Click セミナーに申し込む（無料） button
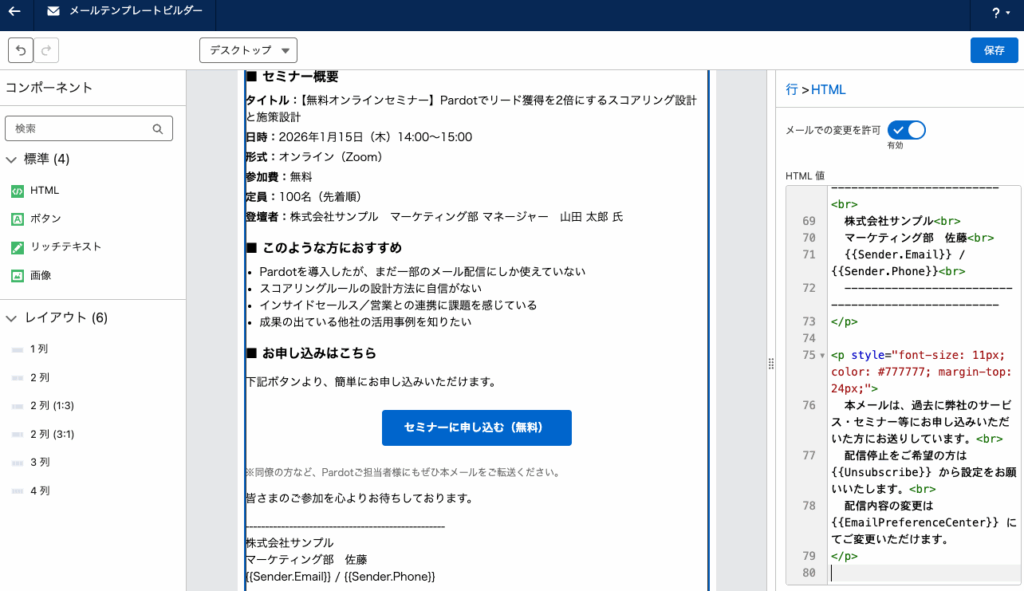 coord(476,427)
